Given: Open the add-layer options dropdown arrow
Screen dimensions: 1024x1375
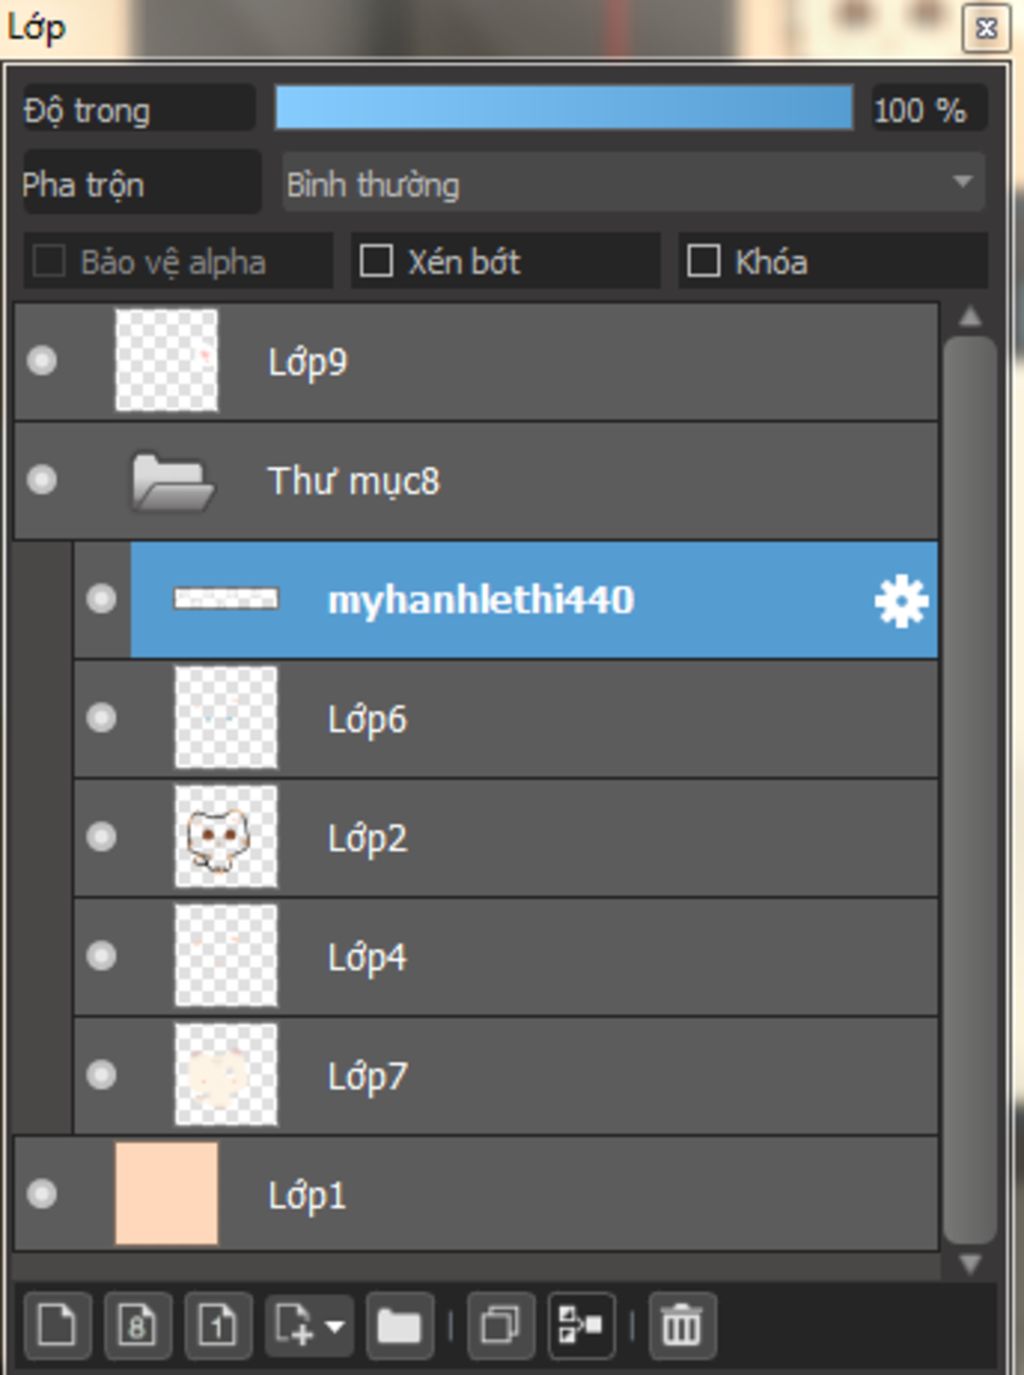Looking at the screenshot, I should (336, 1326).
